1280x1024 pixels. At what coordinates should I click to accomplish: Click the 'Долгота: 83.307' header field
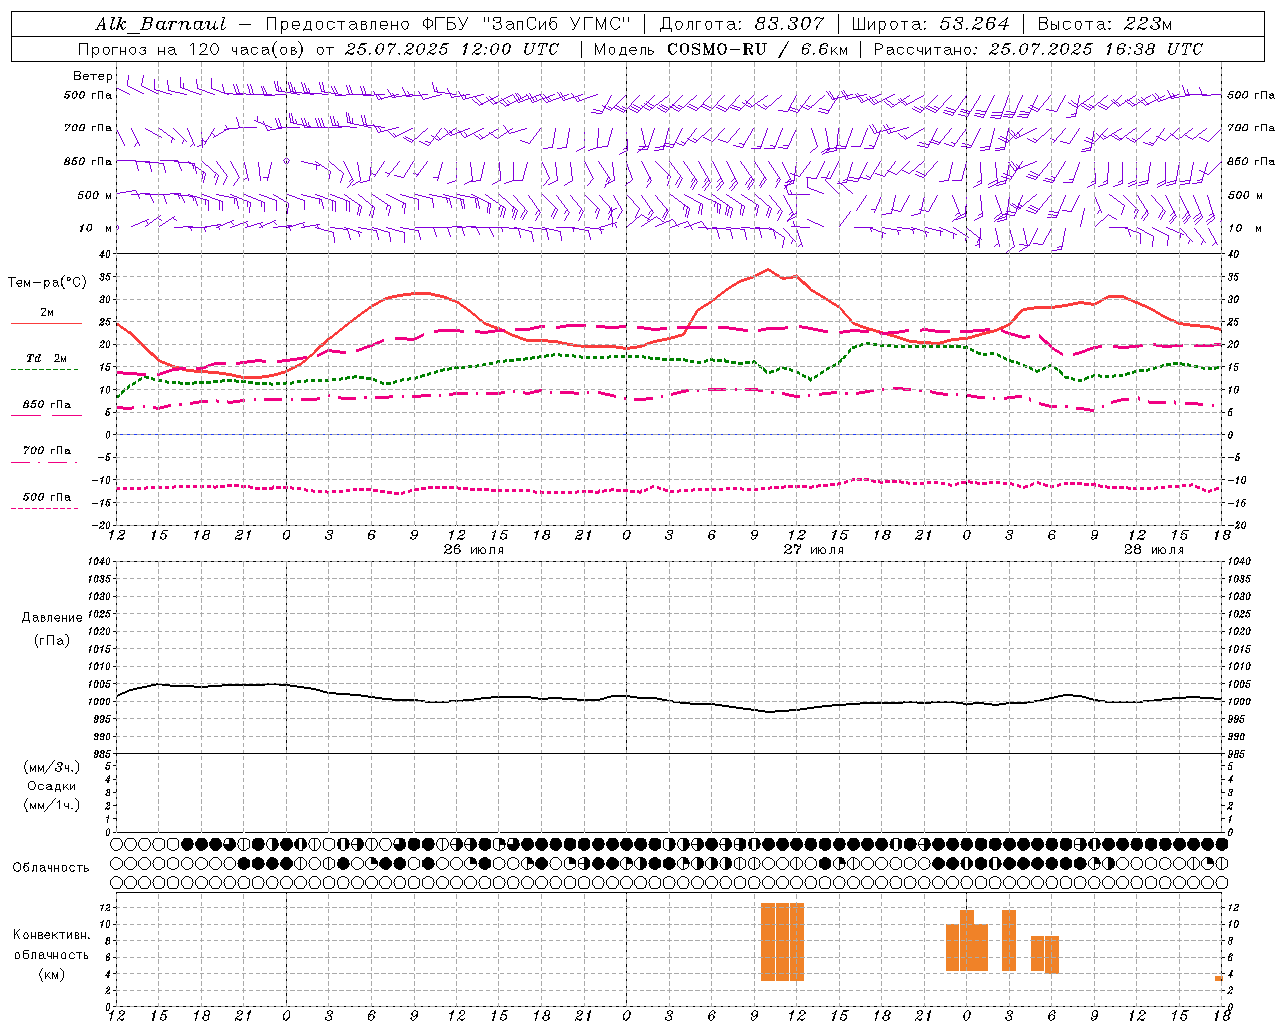(x=742, y=24)
